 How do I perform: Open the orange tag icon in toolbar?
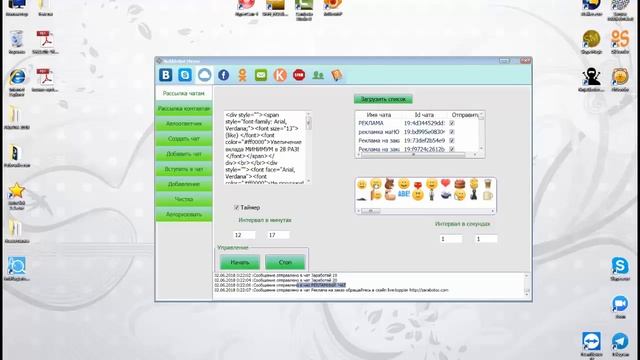[x=337, y=75]
